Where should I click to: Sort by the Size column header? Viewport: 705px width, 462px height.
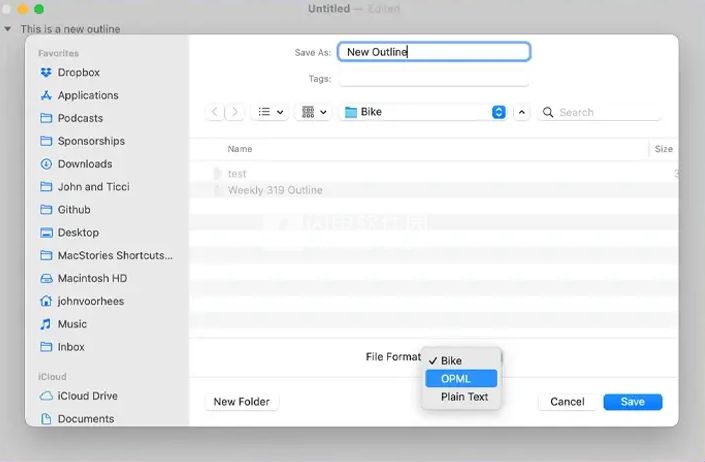click(664, 149)
